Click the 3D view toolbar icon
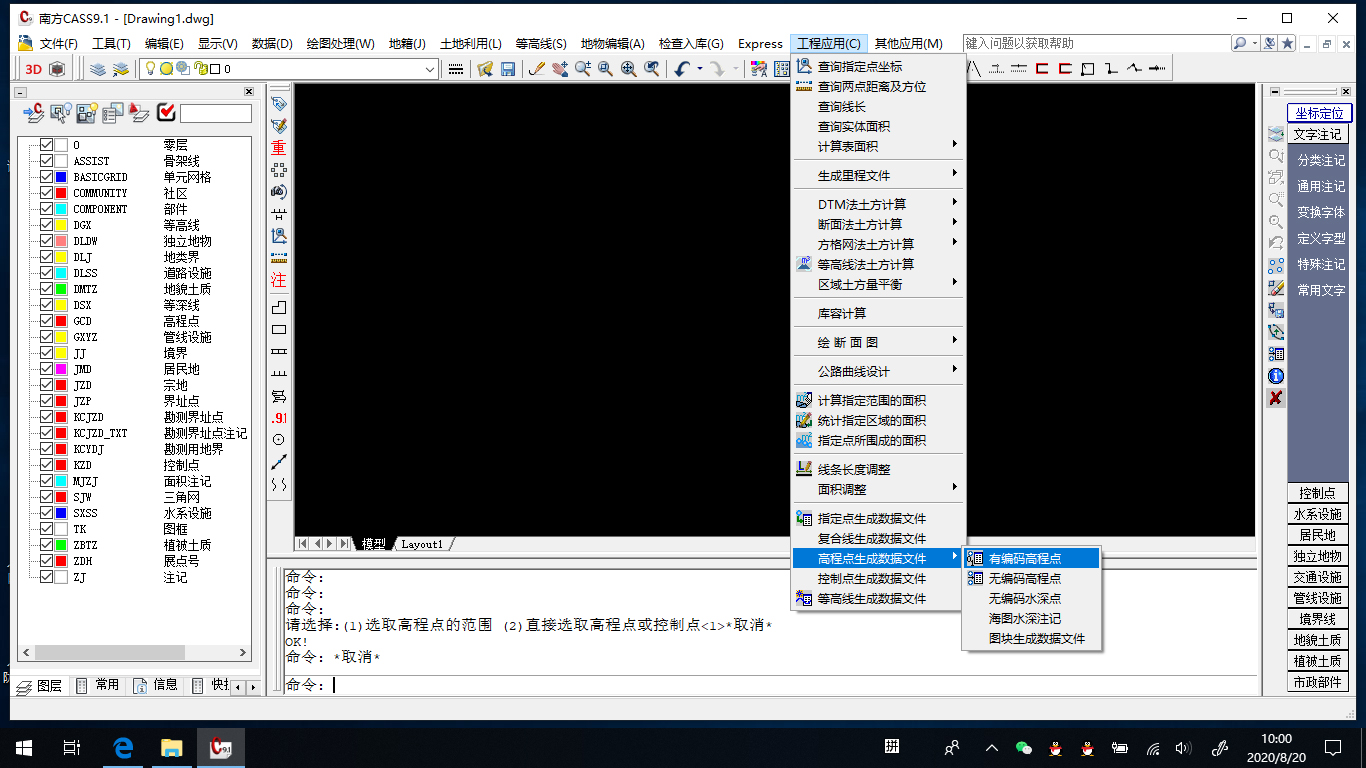 tap(33, 69)
